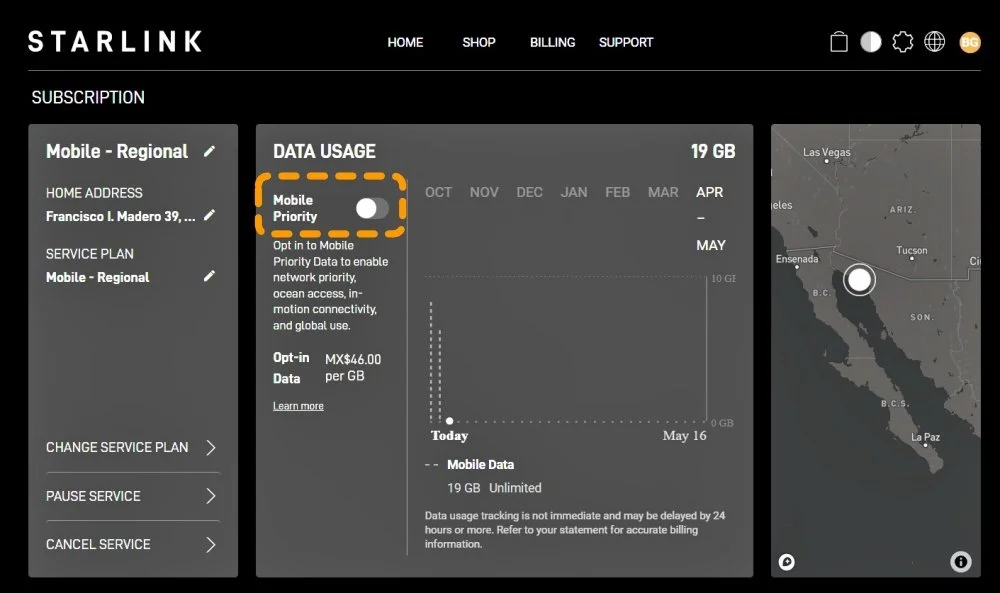
Task: Click the Las Vegas label on map
Action: pos(827,152)
